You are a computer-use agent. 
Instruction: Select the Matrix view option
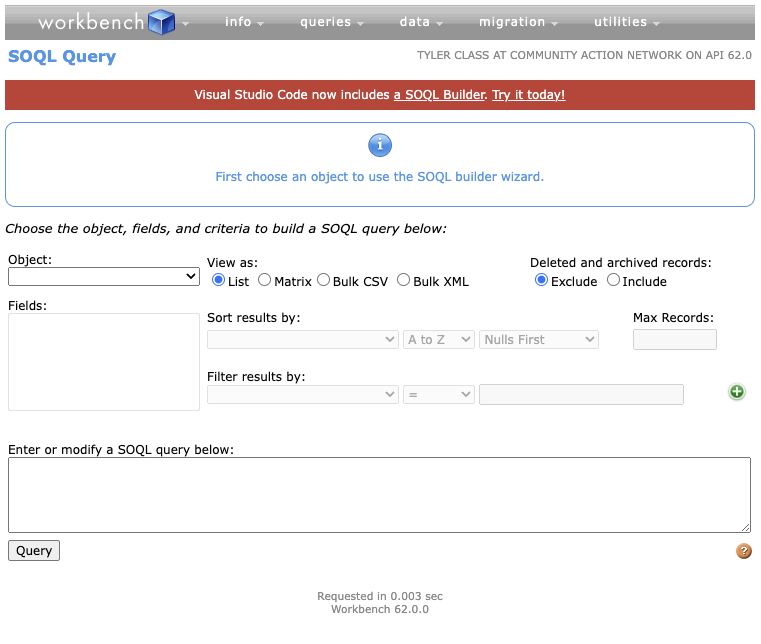[x=264, y=280]
